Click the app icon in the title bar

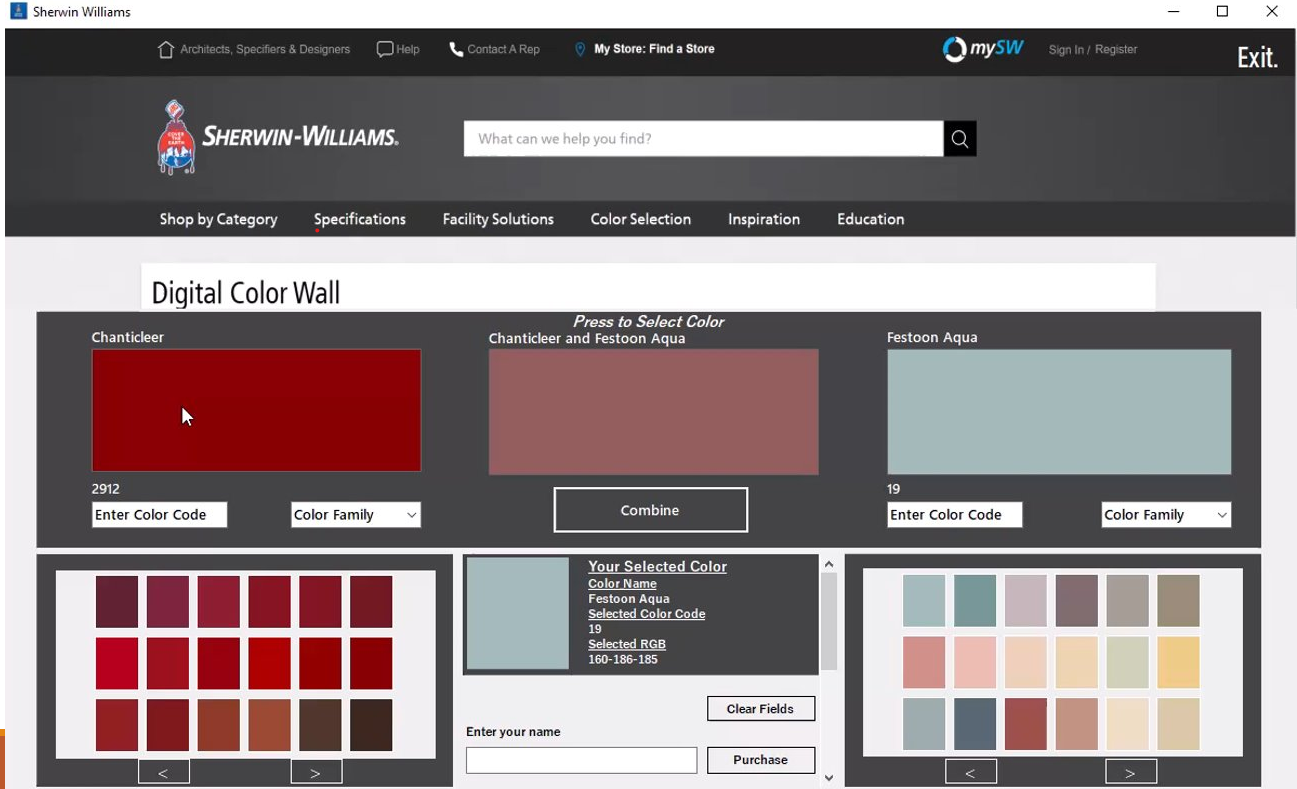(18, 12)
